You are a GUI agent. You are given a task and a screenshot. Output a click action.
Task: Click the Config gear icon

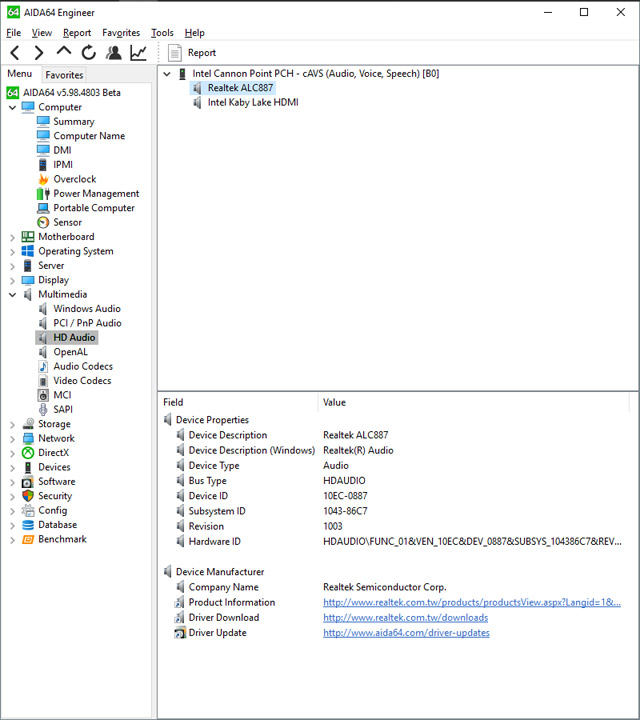28,510
